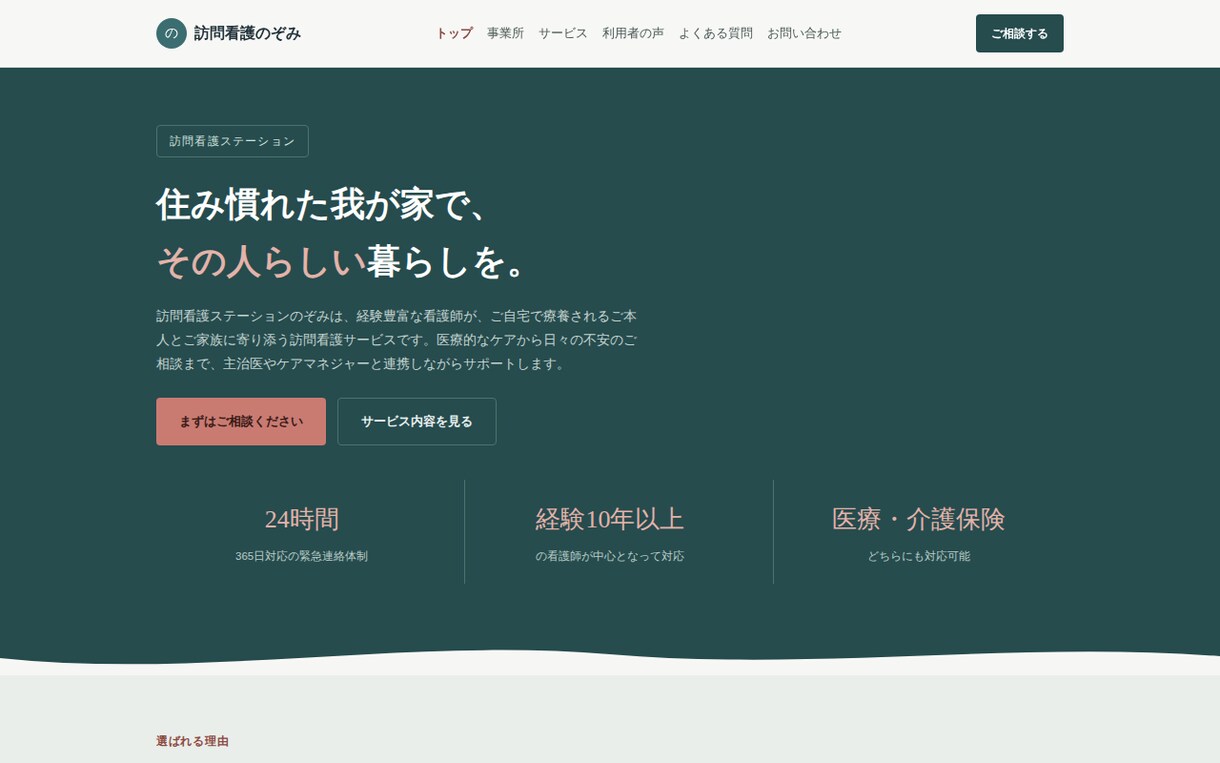
Task: Click the 訪問看護ステーション badge label
Action: 232,141
